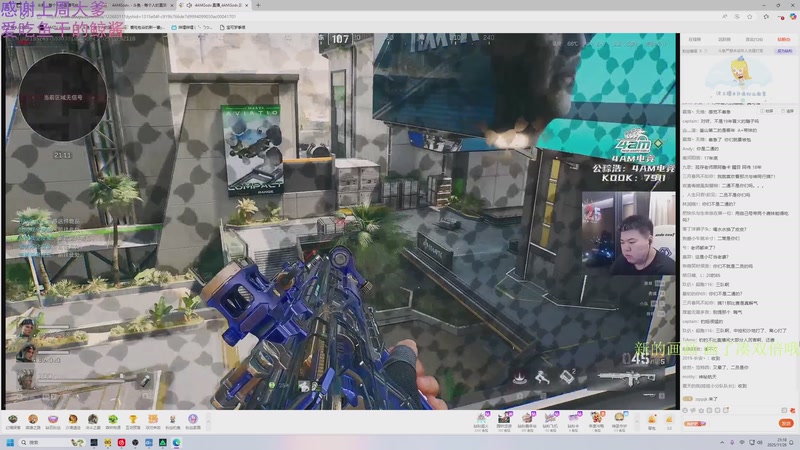Switch to the second chat panel tab

(x=724, y=39)
